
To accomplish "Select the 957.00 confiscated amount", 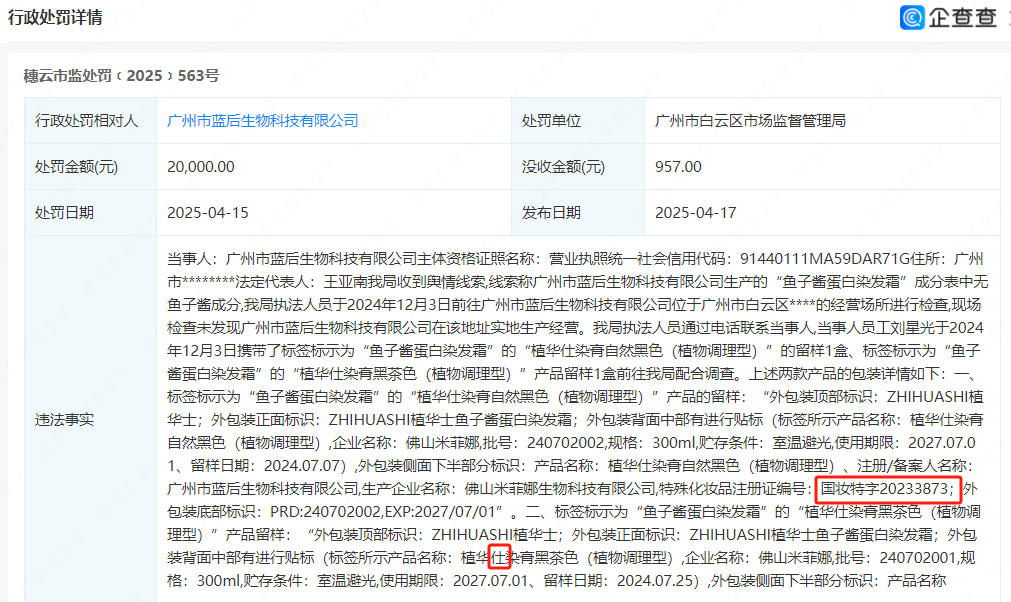I will pyautogui.click(x=678, y=166).
